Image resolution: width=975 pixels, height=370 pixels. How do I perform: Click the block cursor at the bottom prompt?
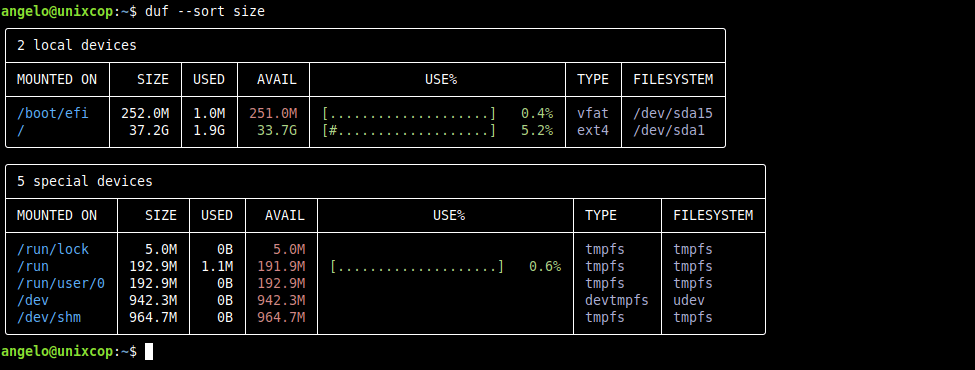tap(149, 351)
